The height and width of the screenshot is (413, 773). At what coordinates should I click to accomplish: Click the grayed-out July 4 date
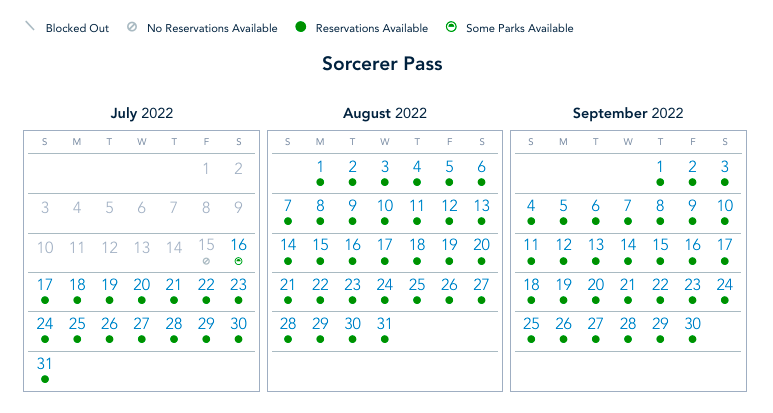click(77, 207)
